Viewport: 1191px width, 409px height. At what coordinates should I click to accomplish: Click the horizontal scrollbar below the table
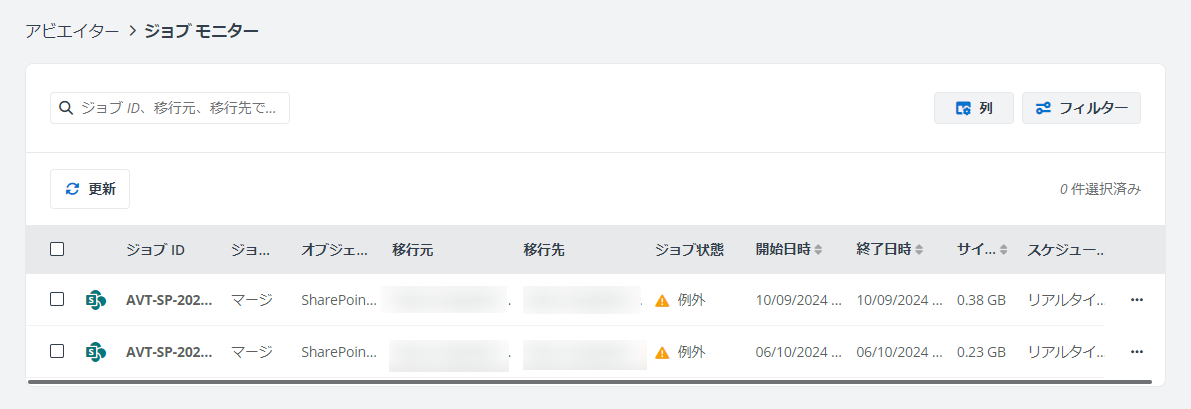tap(589, 382)
